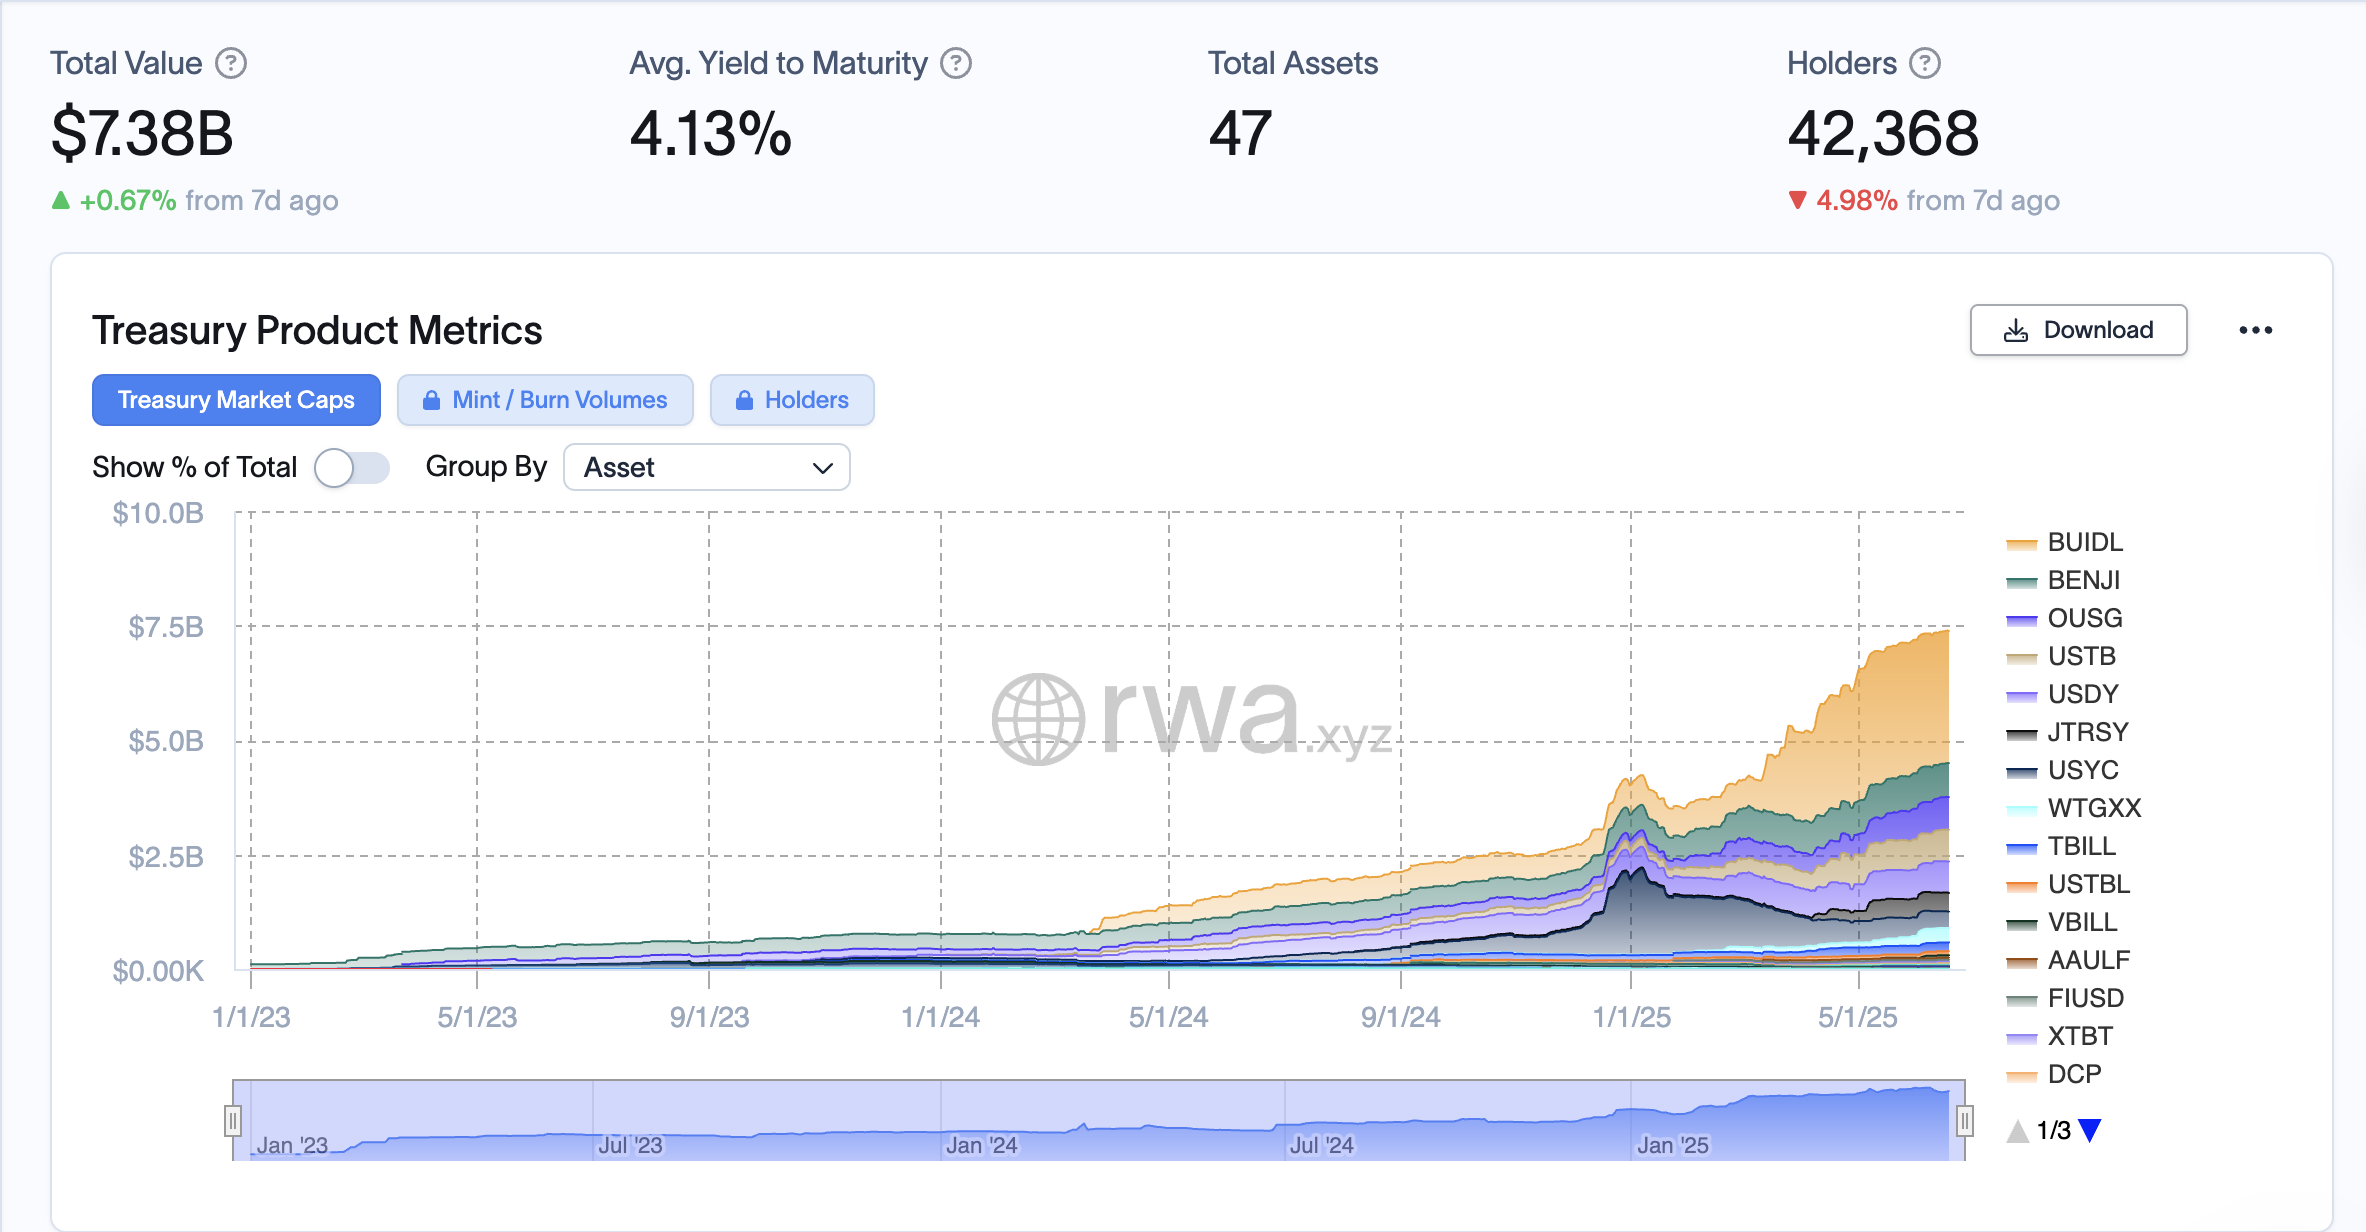Click the Download button

coord(2078,329)
